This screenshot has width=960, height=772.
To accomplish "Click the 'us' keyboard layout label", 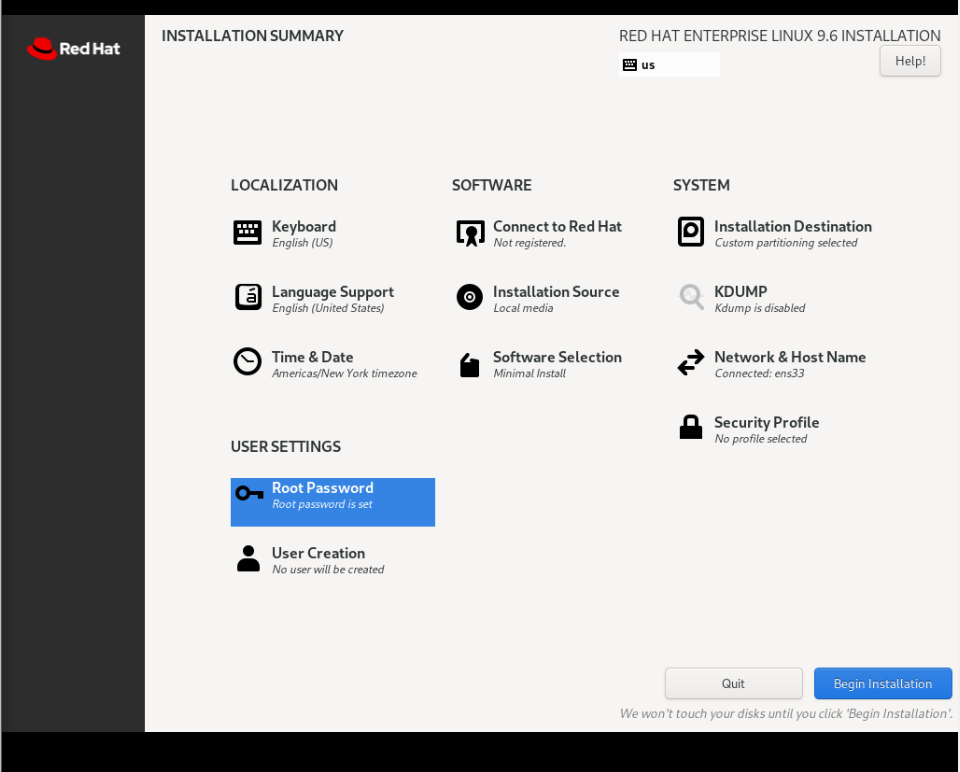I will pos(648,65).
